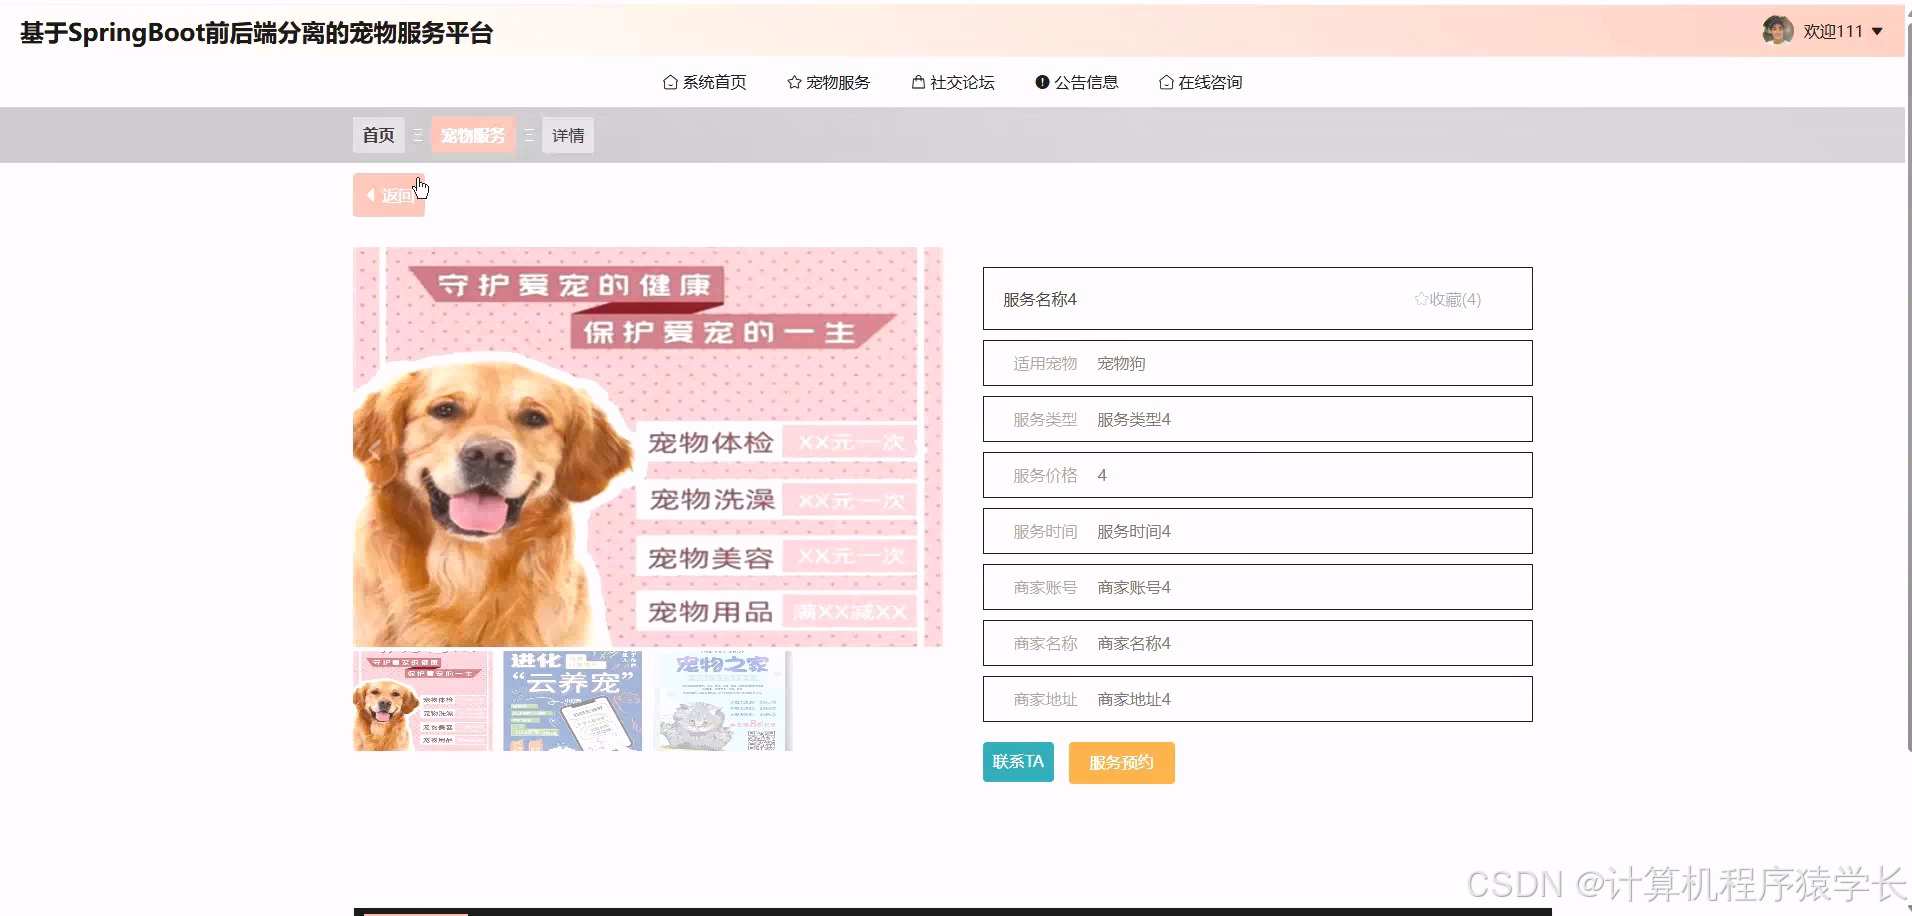Click the 宠物狗 applicable pet value
Viewport: 1912px width, 916px height.
pyautogui.click(x=1121, y=363)
